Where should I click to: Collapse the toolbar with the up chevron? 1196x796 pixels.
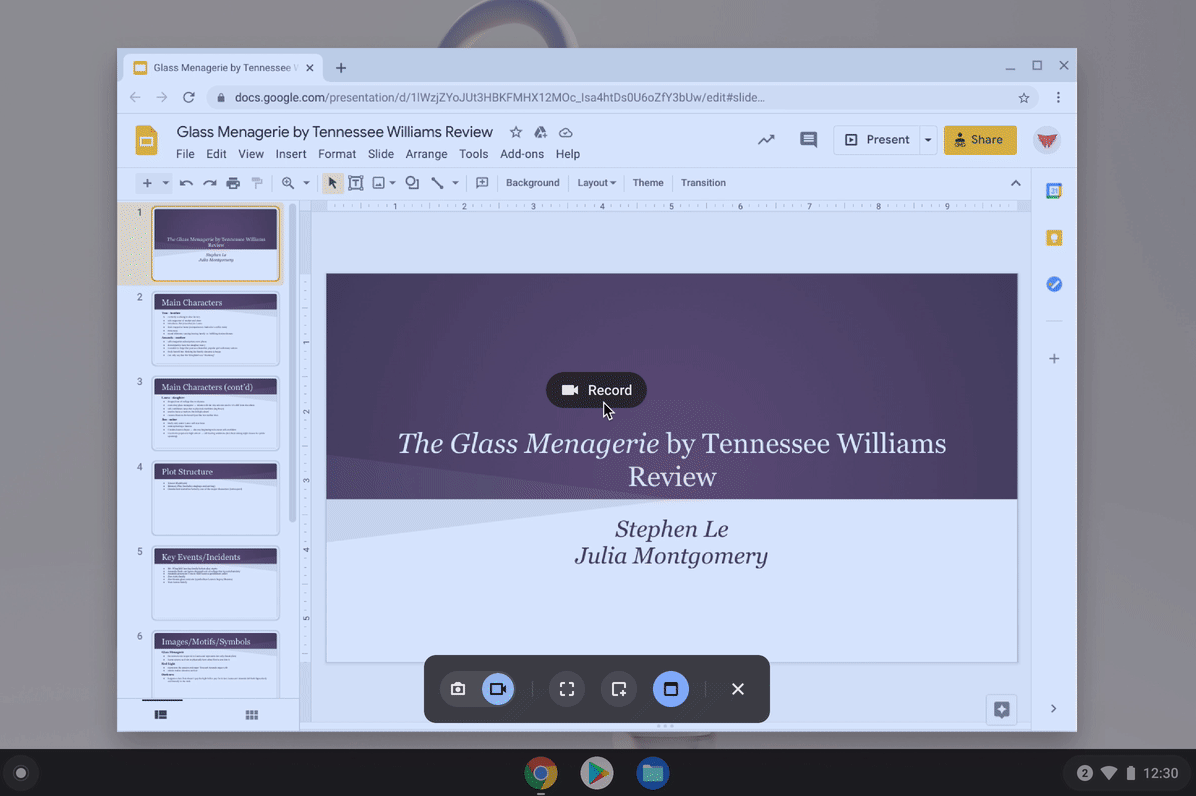pos(1015,183)
